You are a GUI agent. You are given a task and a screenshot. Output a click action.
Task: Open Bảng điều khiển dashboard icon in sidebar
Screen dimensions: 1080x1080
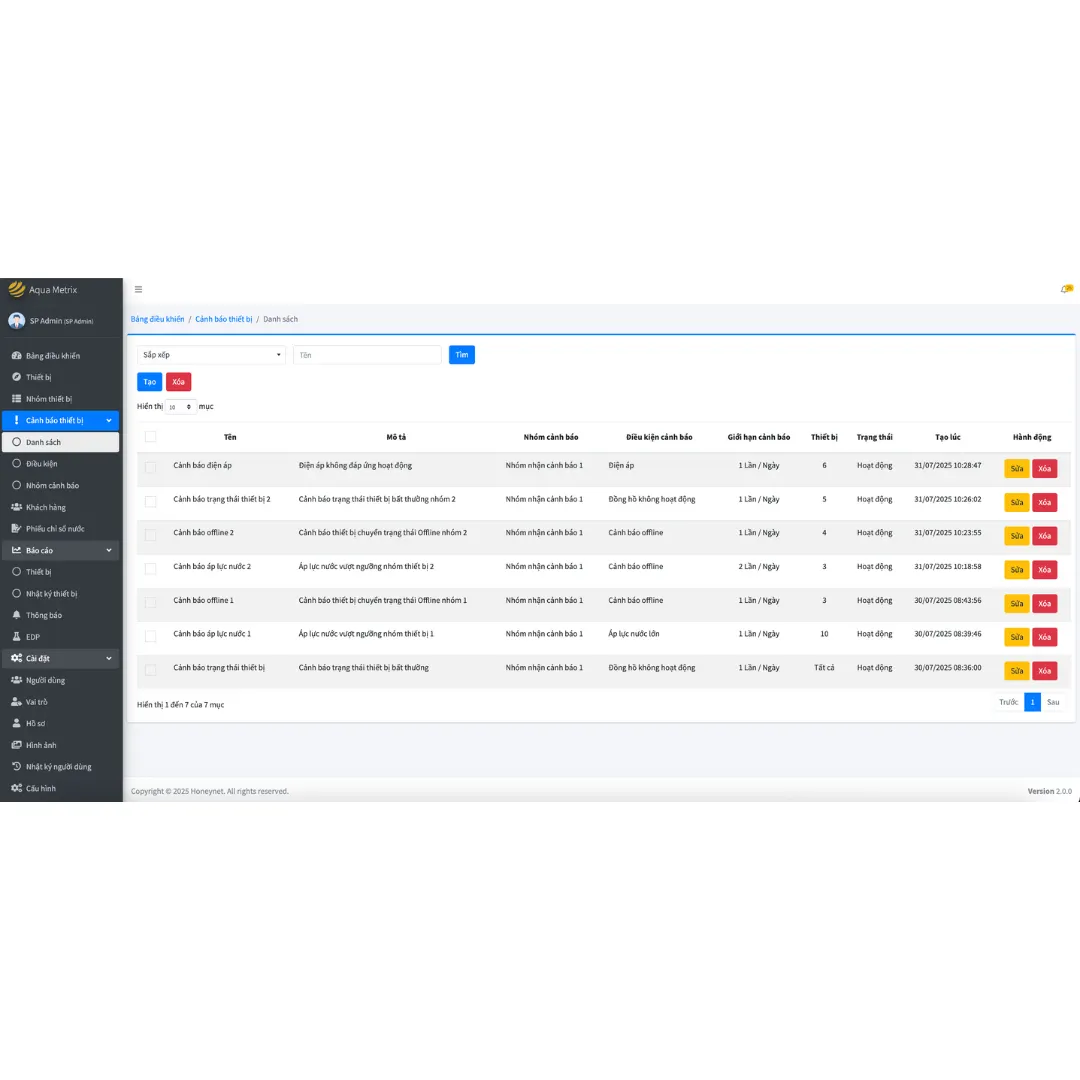(x=16, y=356)
